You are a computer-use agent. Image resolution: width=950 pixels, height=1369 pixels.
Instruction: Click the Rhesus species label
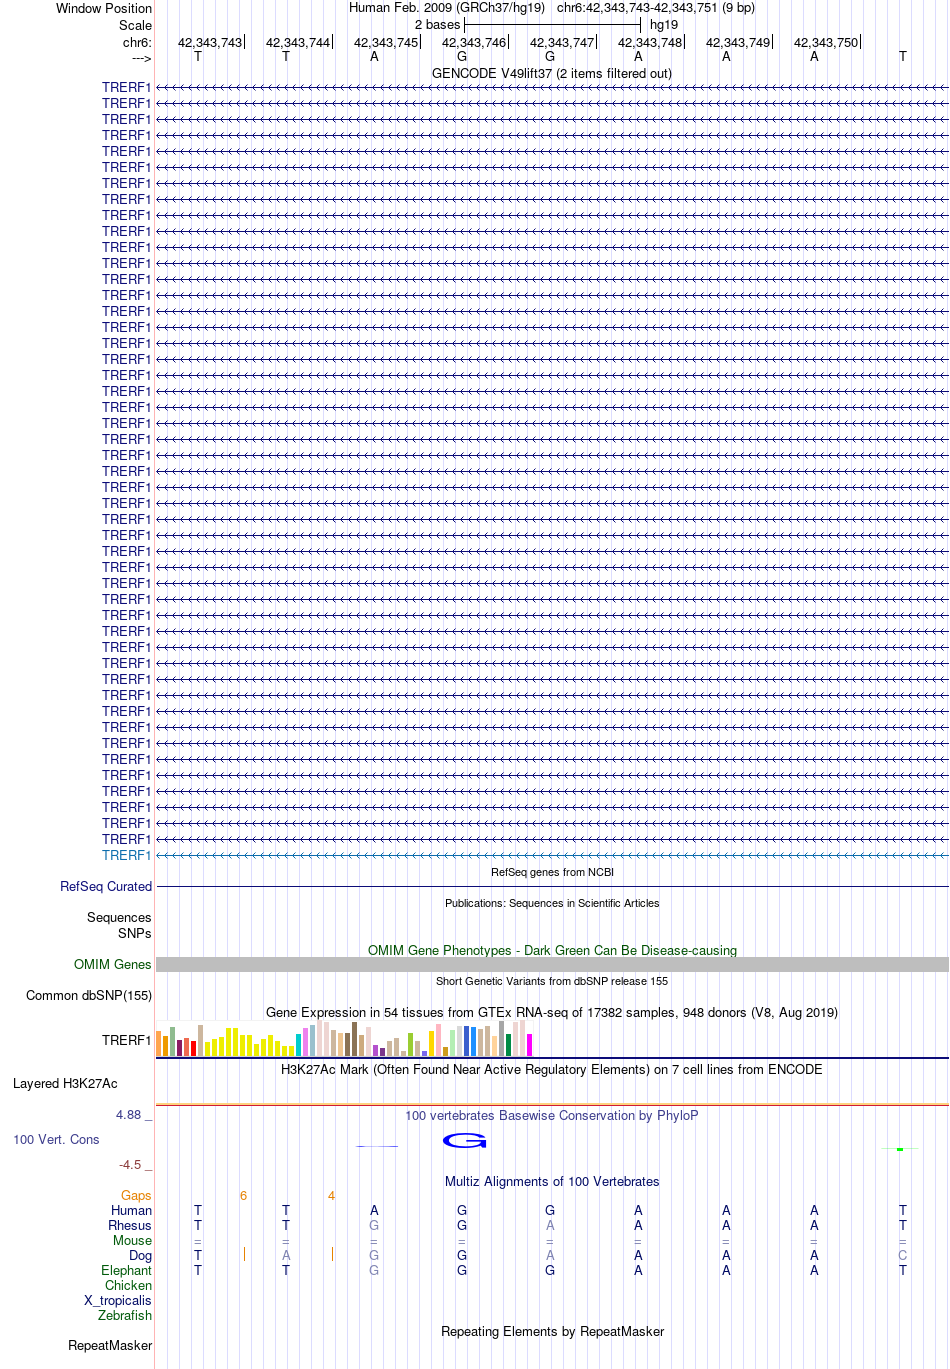[x=130, y=1226]
